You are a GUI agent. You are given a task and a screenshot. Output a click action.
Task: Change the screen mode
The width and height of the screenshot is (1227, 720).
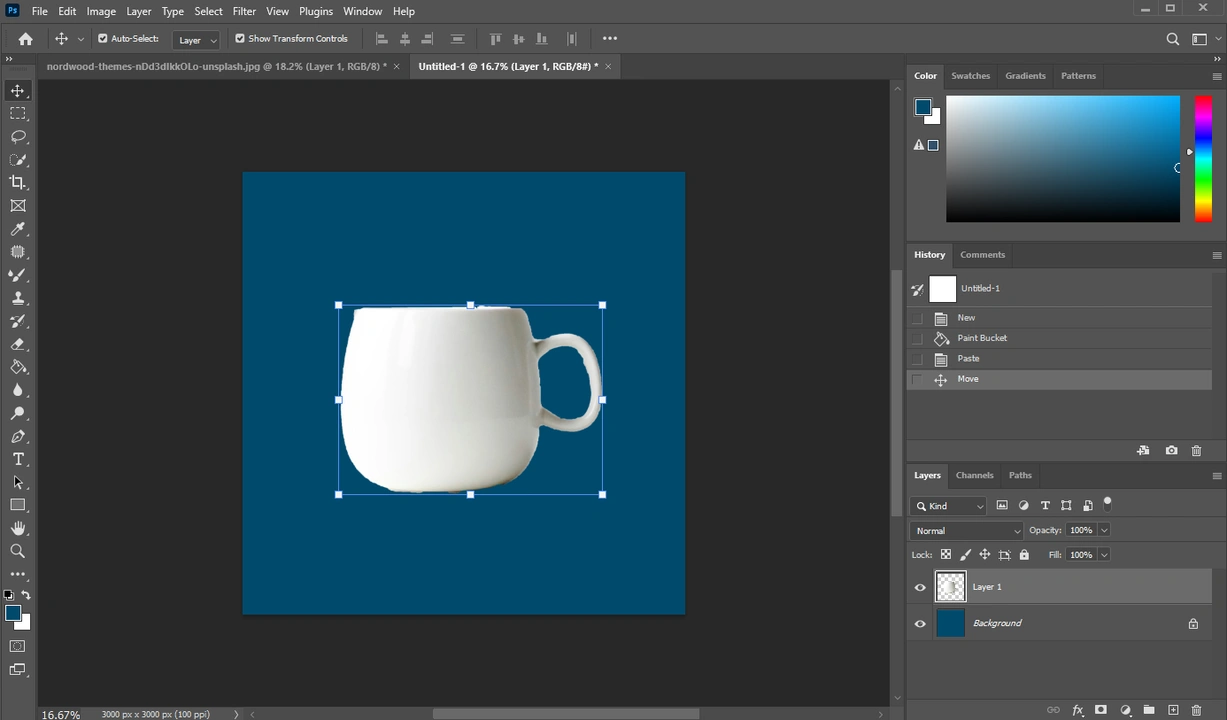point(18,670)
